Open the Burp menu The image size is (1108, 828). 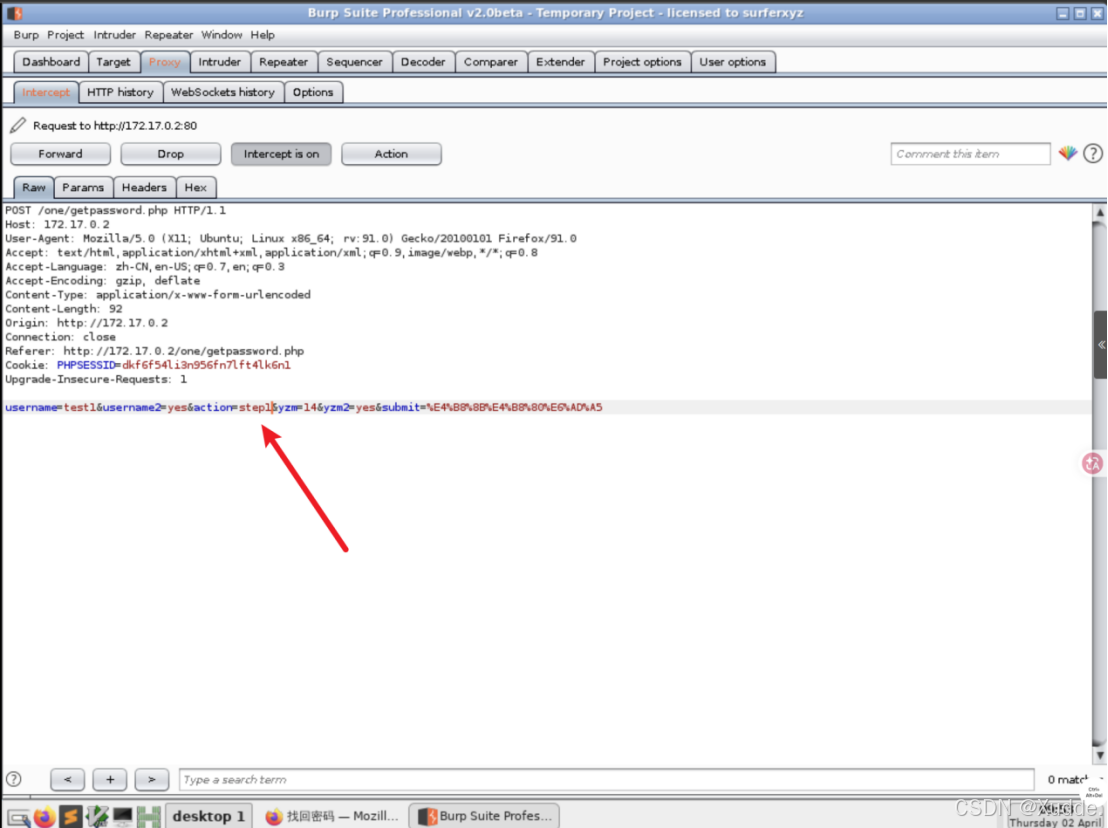pyautogui.click(x=26, y=35)
